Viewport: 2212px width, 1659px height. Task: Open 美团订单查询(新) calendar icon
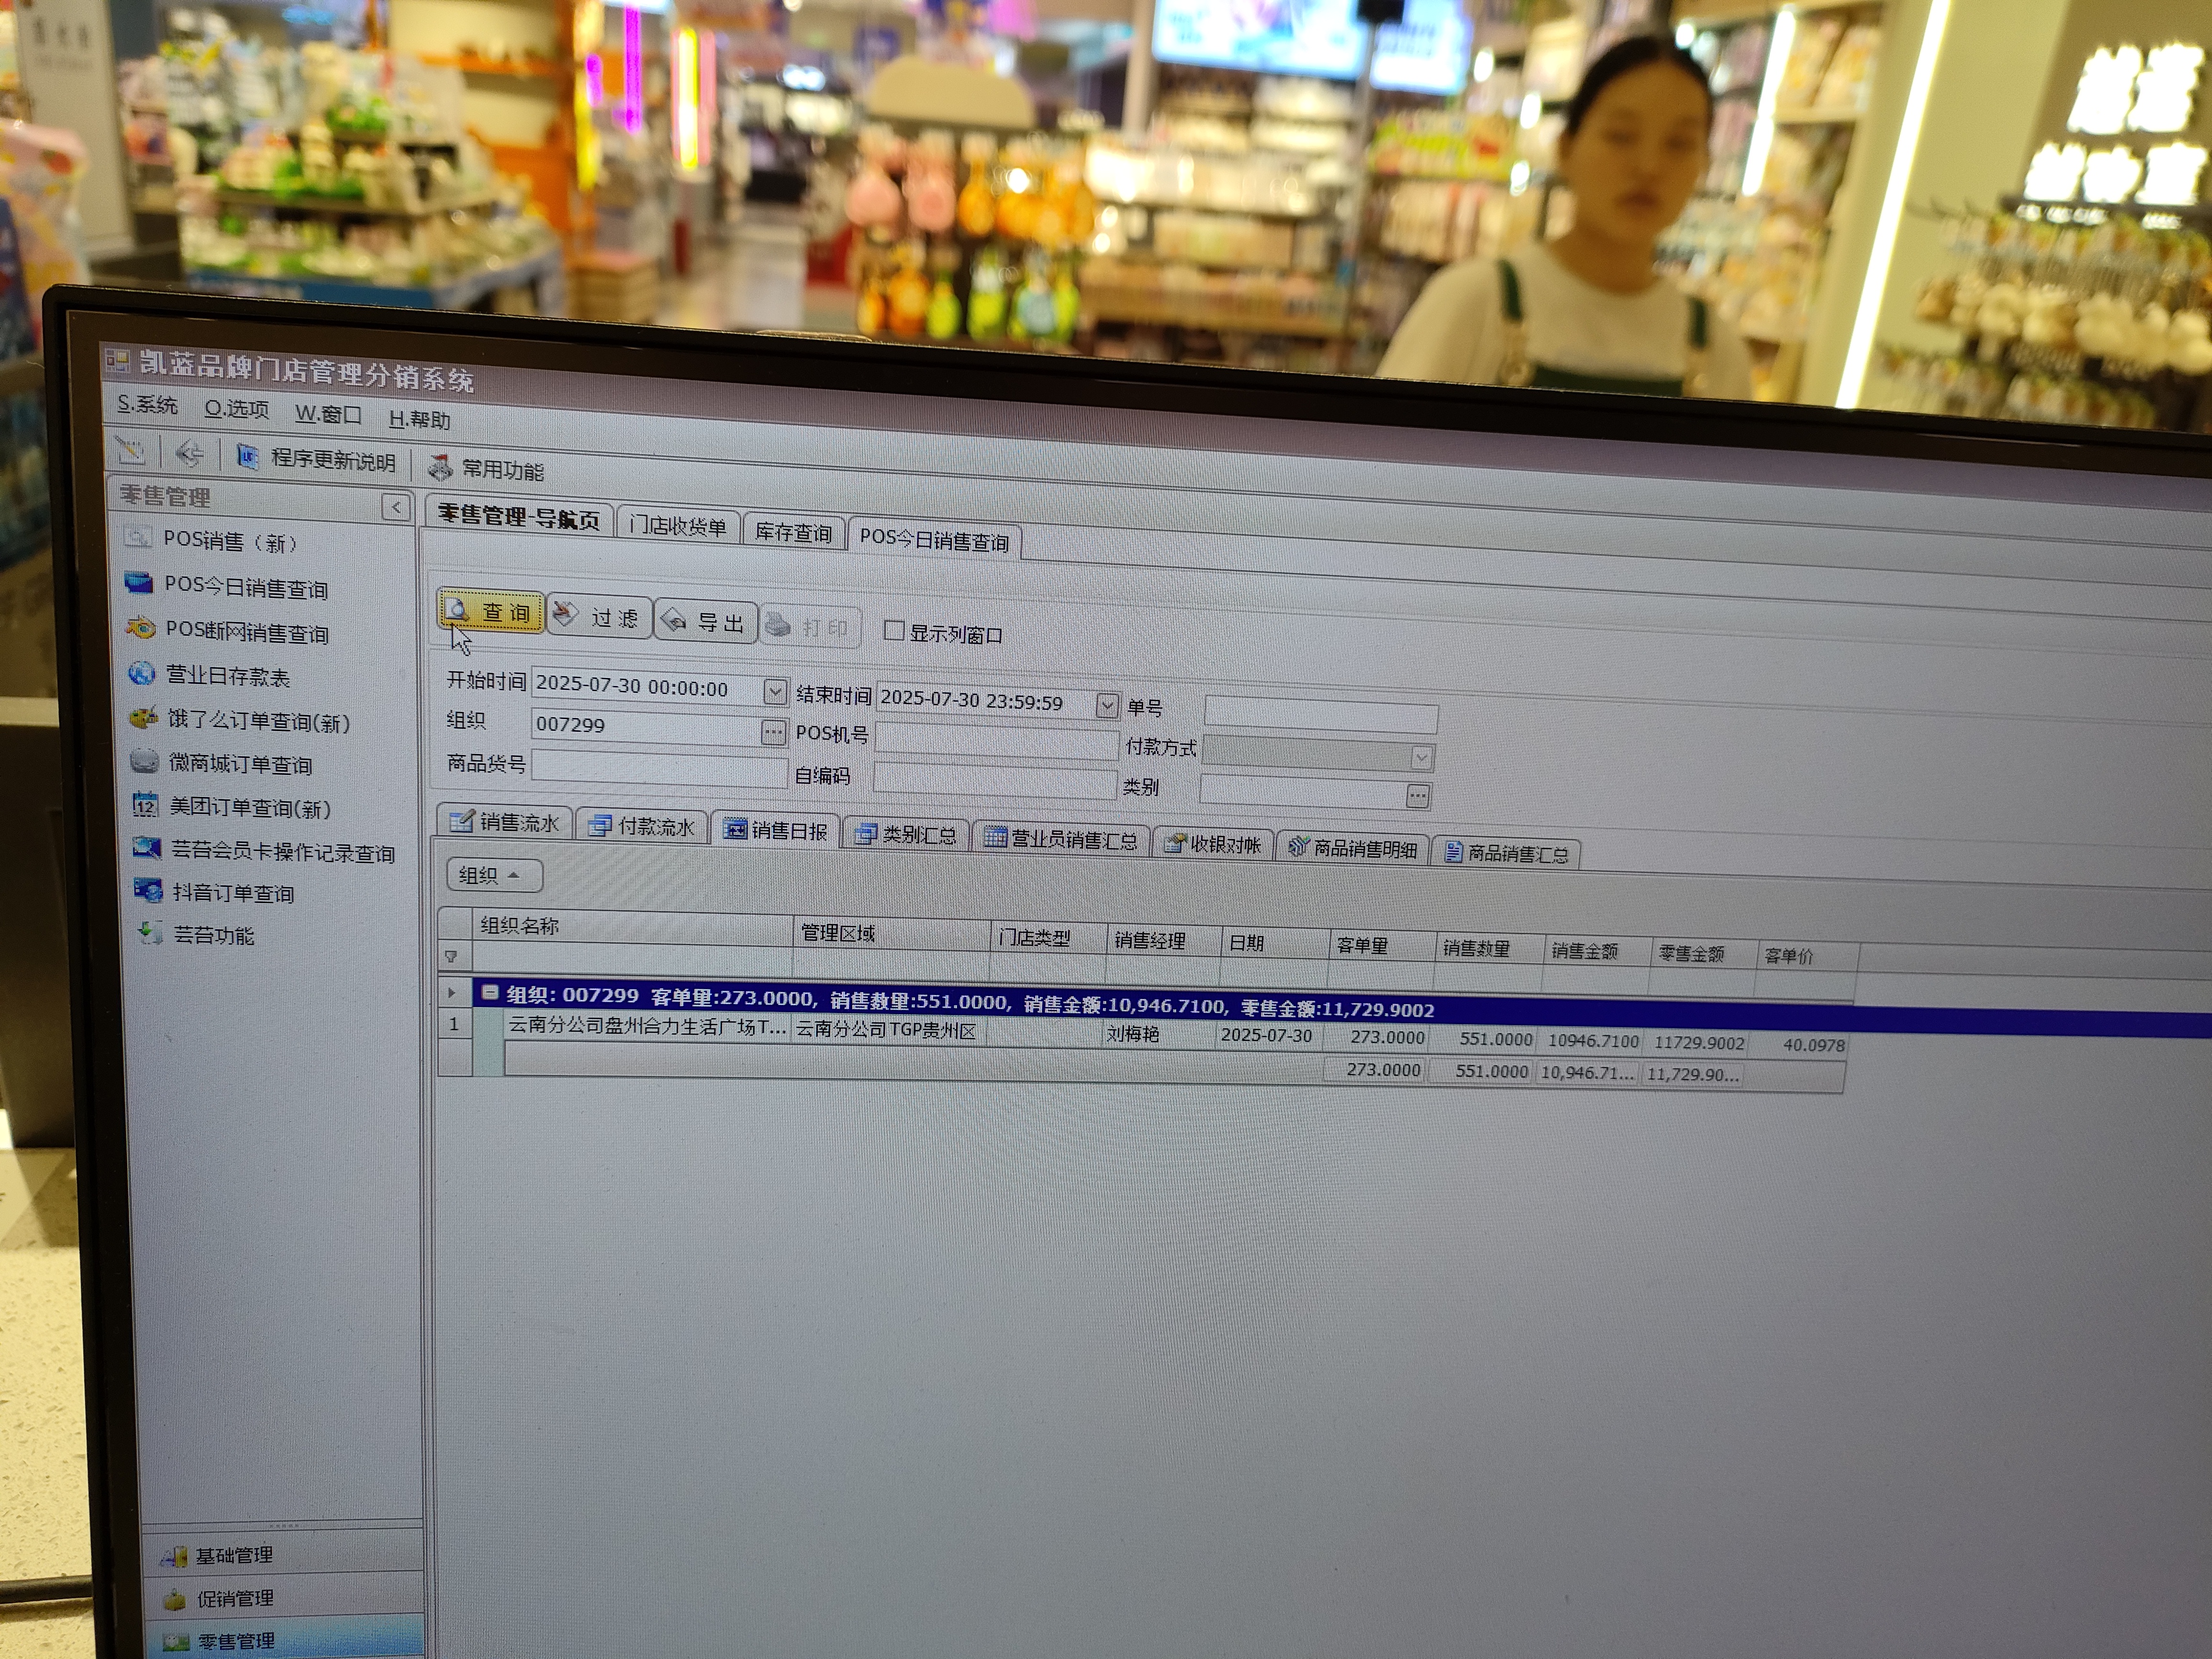click(145, 804)
